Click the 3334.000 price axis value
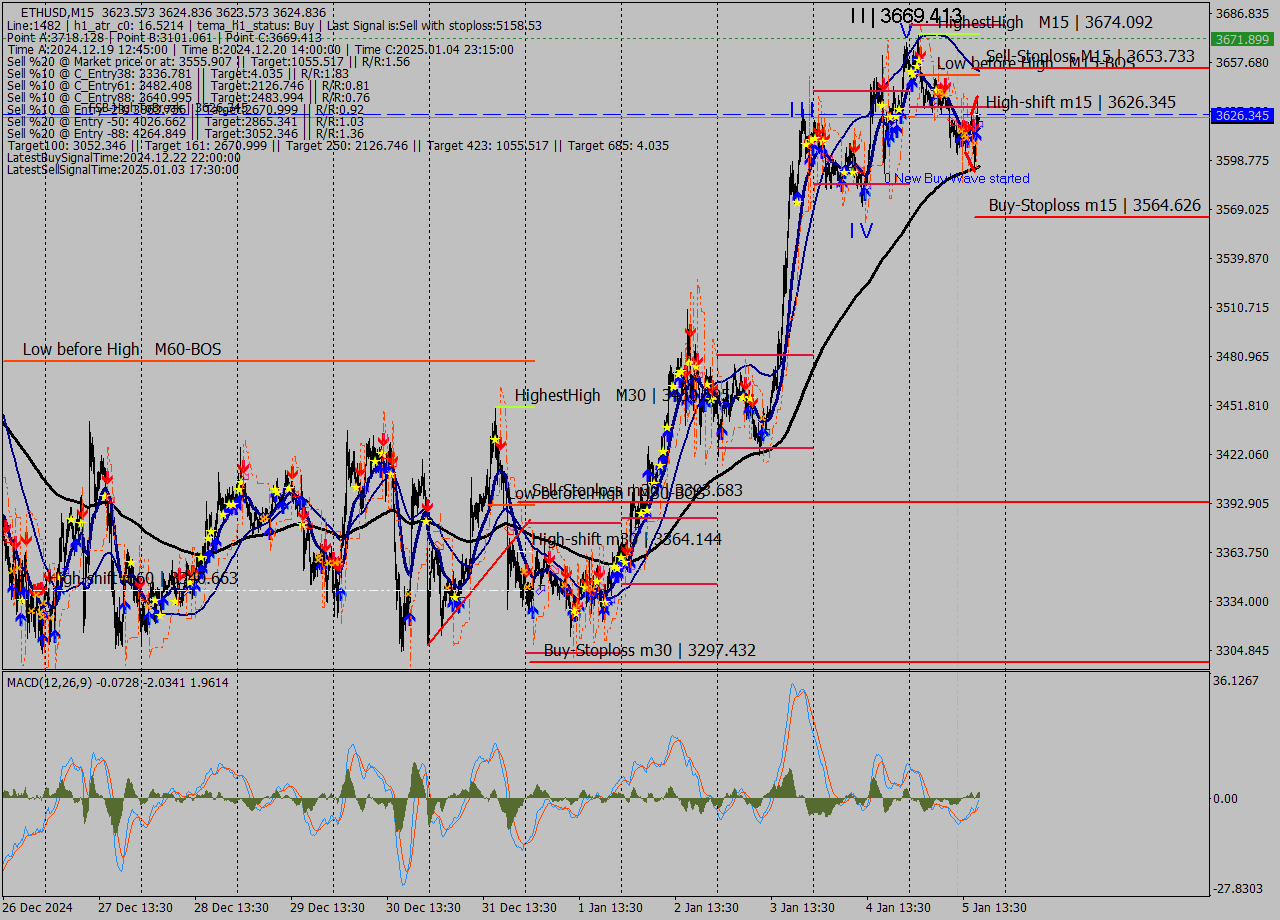This screenshot has width=1280, height=920. coord(1243,601)
